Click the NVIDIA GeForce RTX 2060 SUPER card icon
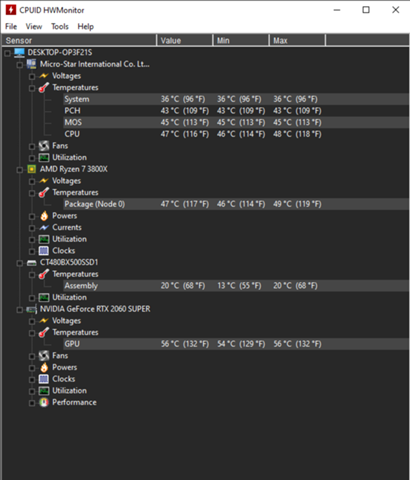Viewport: 410px width, 480px height. 31,309
